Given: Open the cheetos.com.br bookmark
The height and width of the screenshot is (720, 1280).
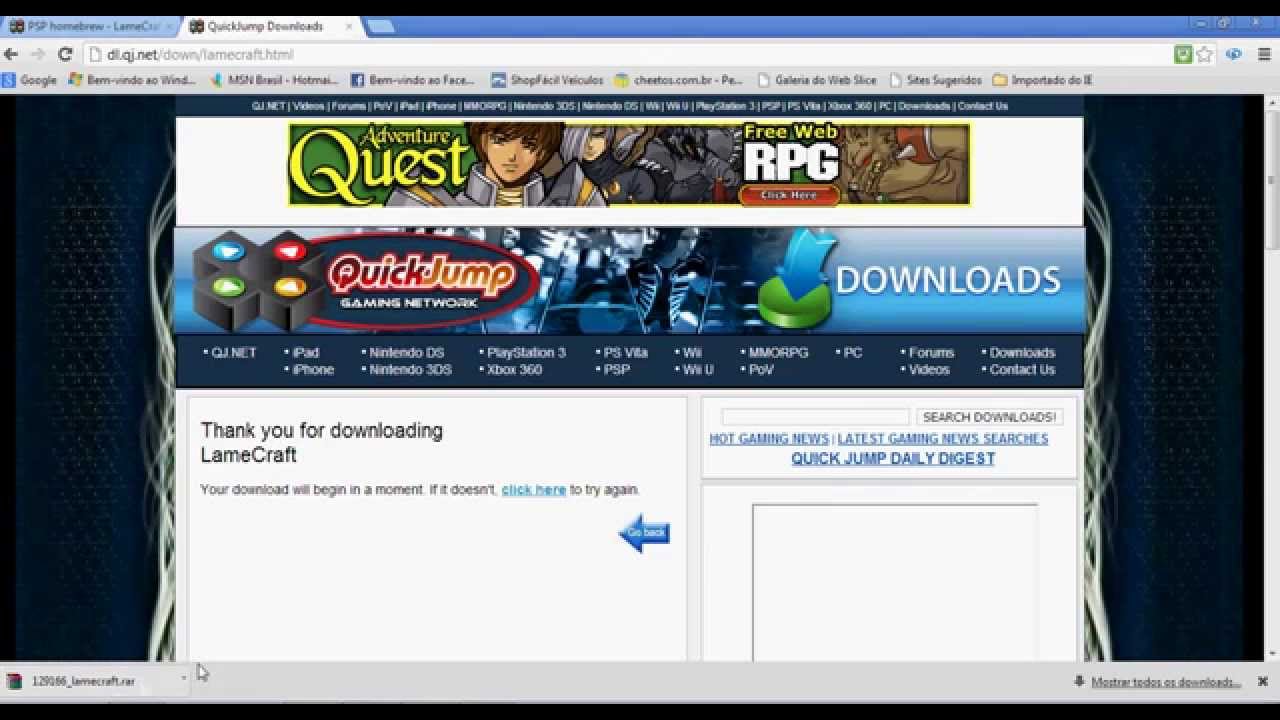Looking at the screenshot, I should click(x=679, y=80).
